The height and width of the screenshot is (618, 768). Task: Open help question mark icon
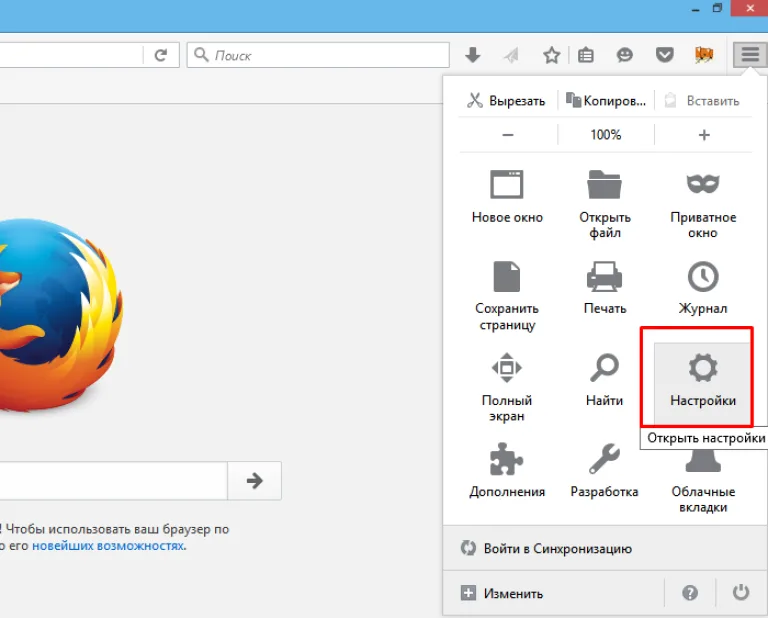690,593
